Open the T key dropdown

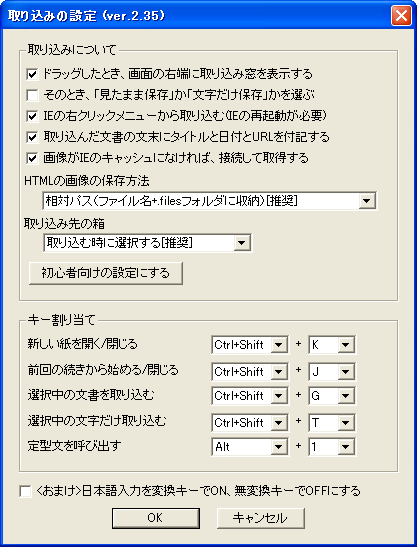pos(332,422)
